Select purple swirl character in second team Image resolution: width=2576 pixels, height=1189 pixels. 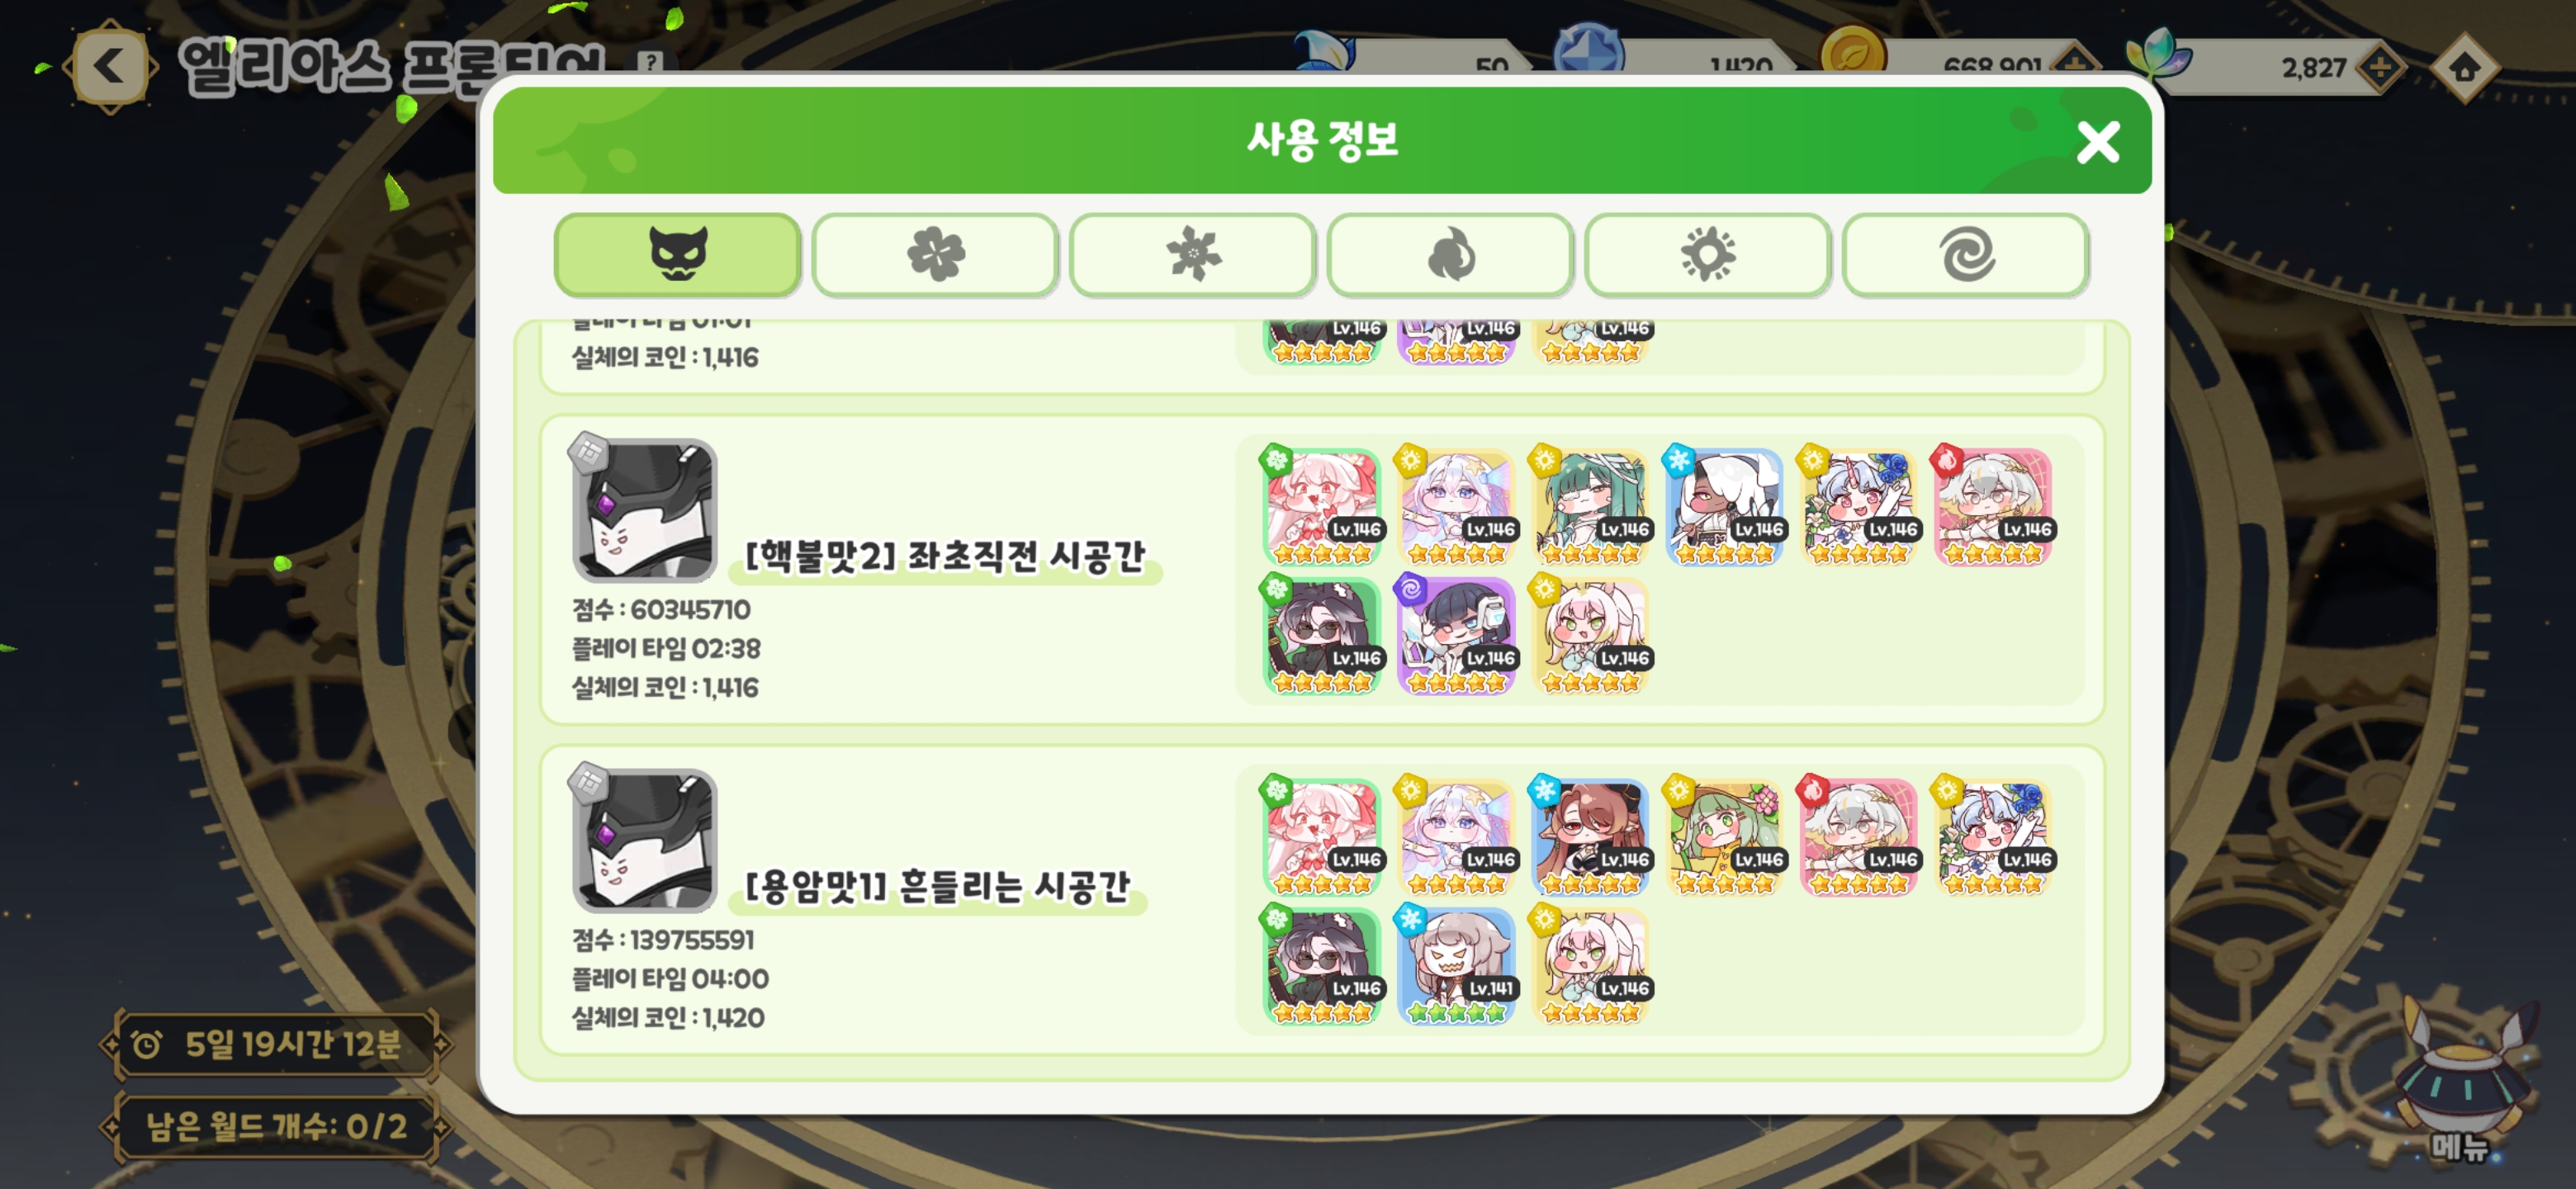pos(1456,636)
